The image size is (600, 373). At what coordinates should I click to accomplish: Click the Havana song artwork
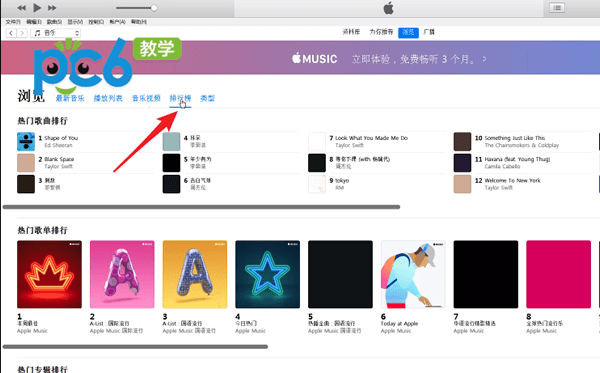click(x=462, y=163)
